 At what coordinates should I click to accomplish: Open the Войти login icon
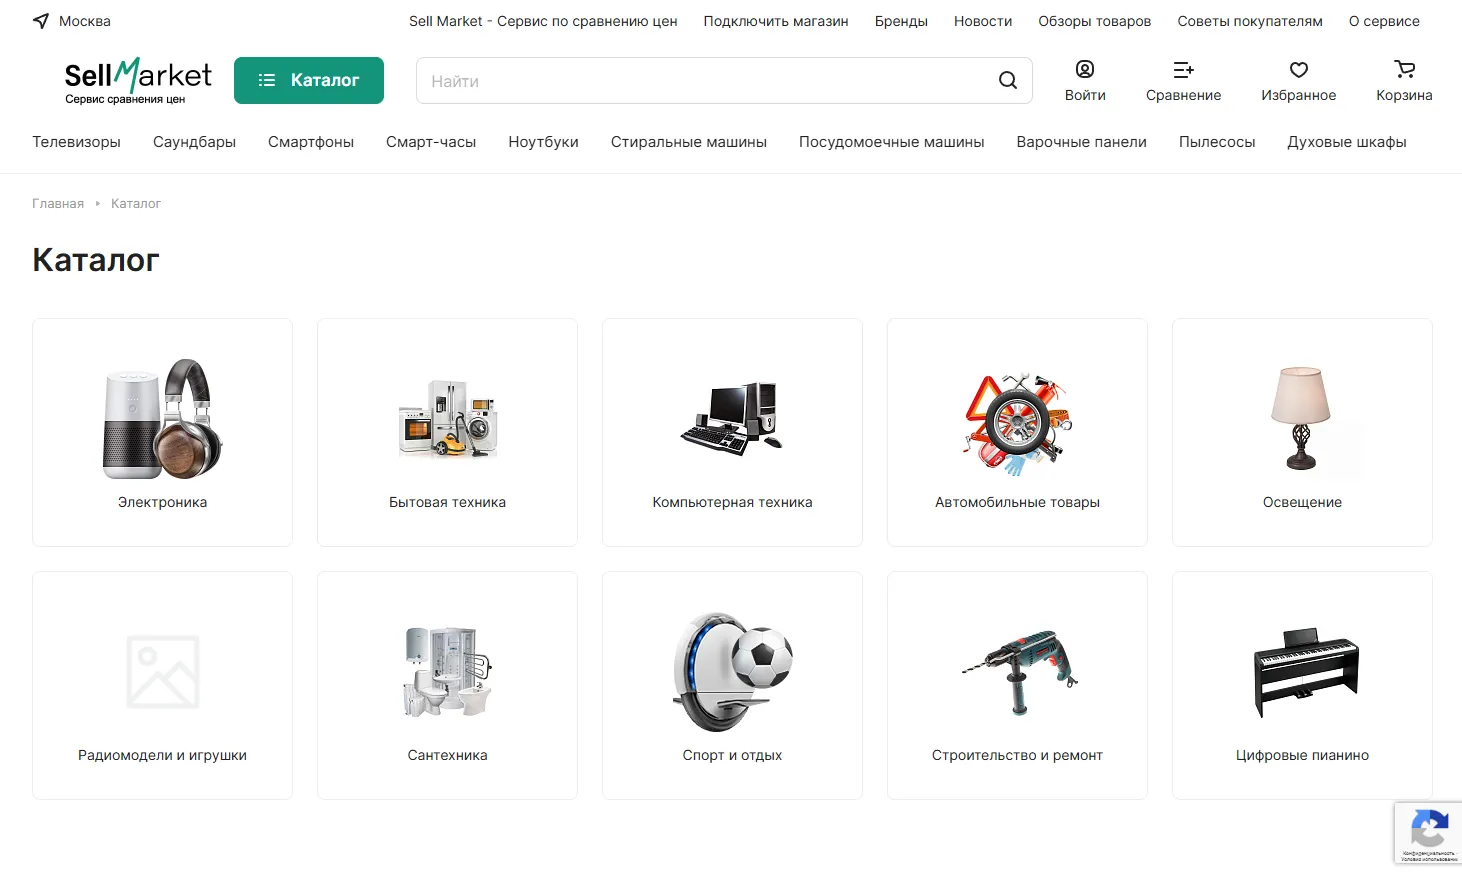click(x=1084, y=70)
